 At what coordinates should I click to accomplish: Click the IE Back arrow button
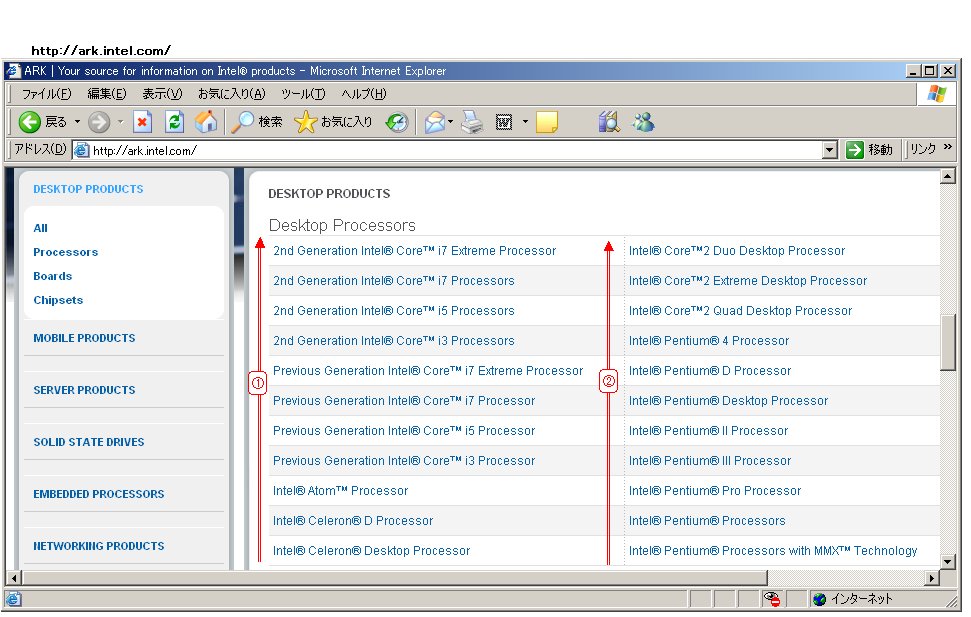30,122
